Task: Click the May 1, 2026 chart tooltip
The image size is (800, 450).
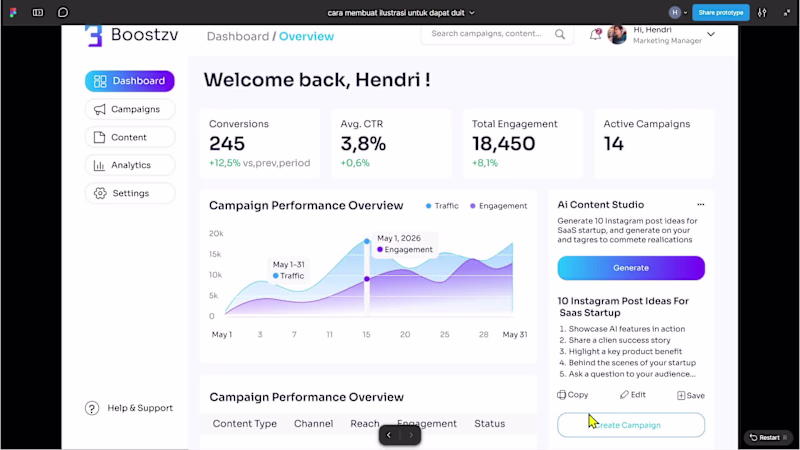Action: pos(404,244)
